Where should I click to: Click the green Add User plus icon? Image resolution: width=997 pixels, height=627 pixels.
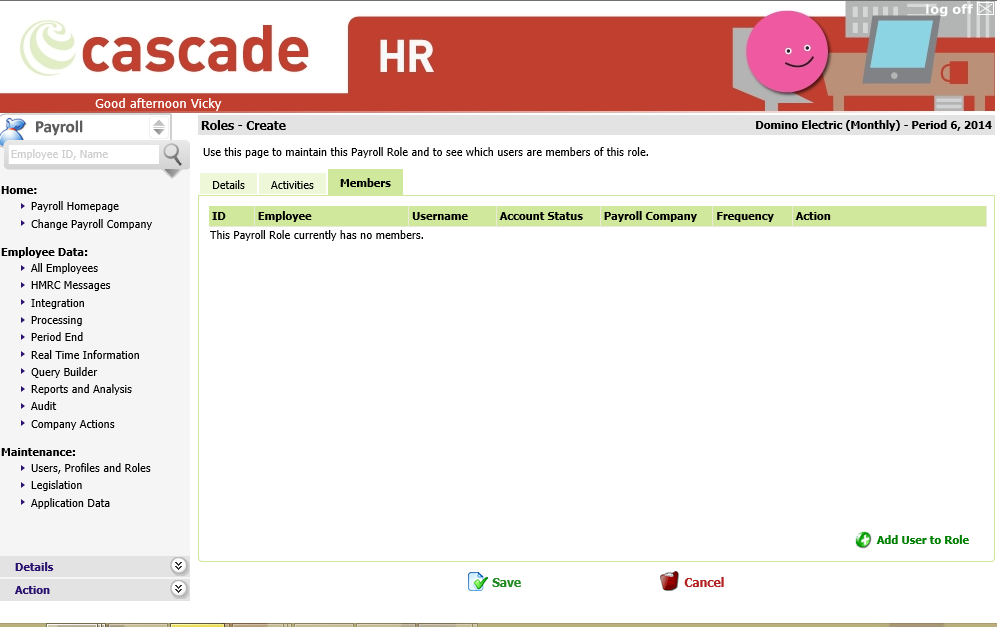[x=863, y=540]
